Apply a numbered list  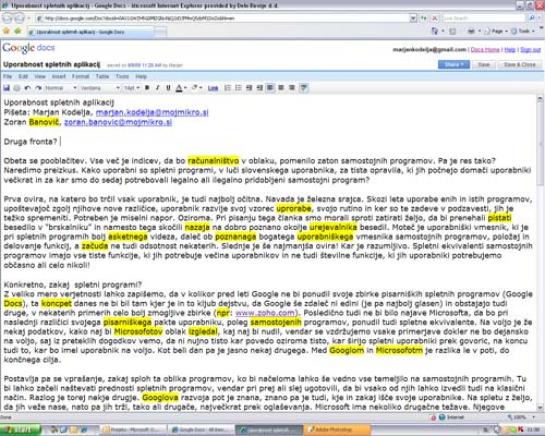tap(228, 88)
